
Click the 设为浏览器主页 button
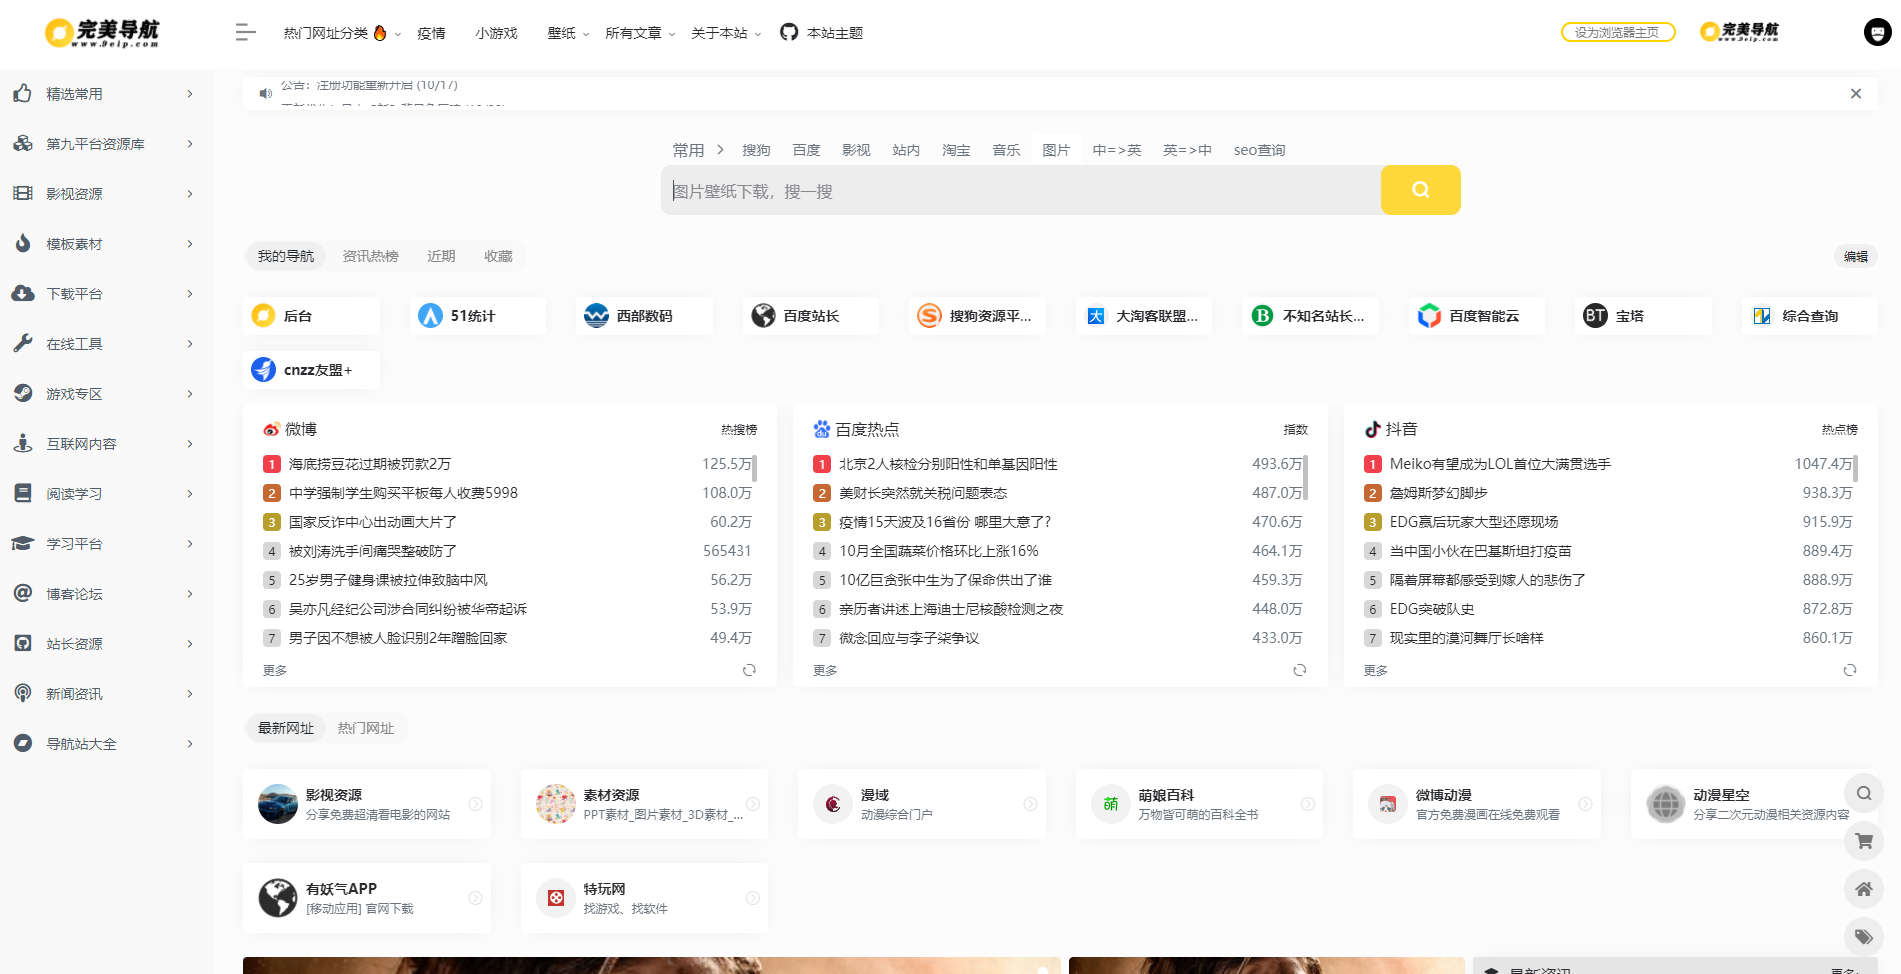click(1617, 32)
